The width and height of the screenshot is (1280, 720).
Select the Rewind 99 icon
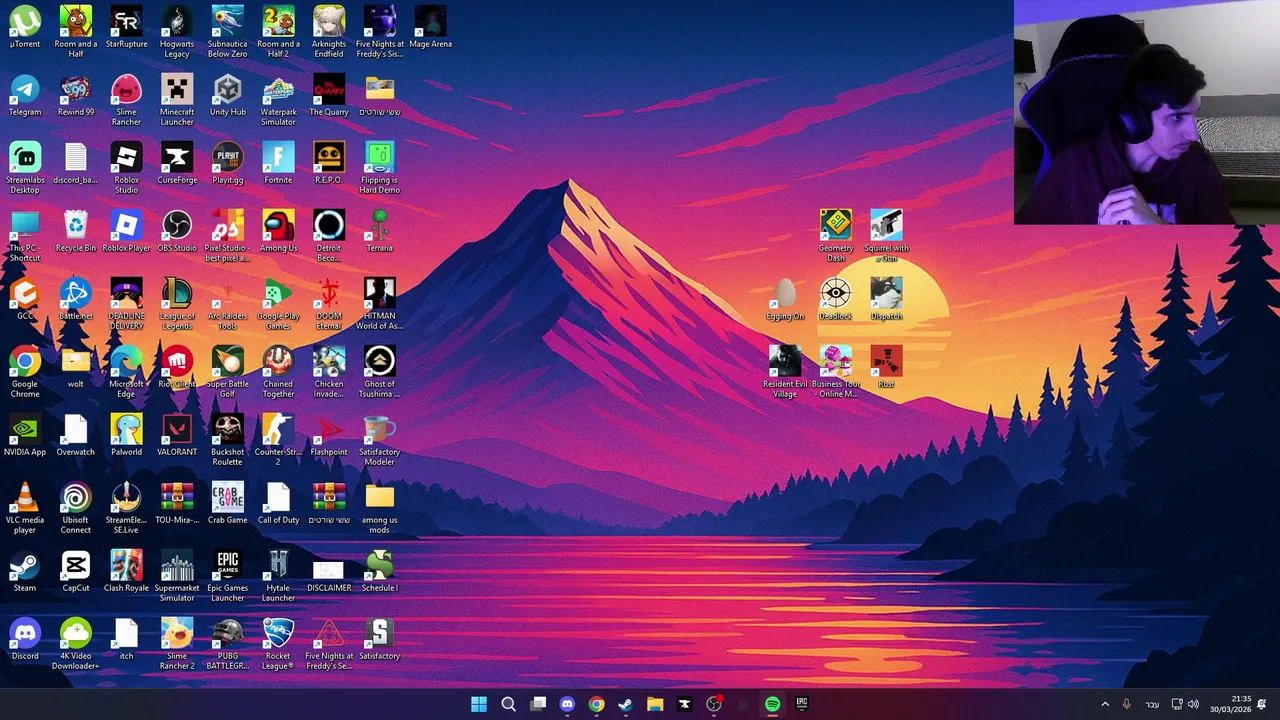[x=76, y=96]
